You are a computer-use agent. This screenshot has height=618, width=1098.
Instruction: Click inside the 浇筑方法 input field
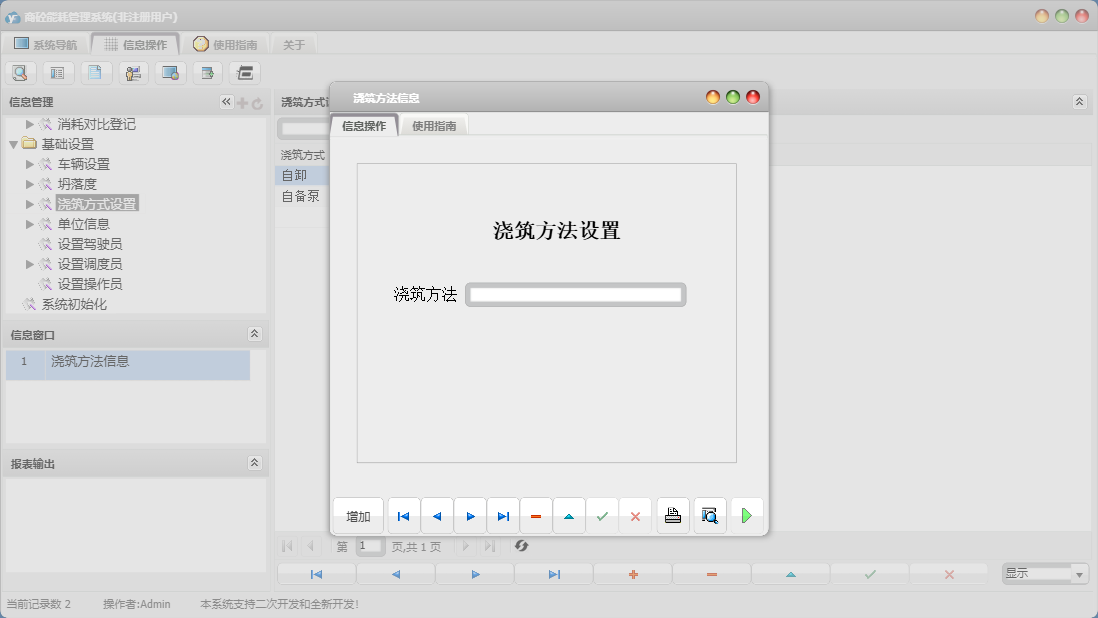tap(575, 294)
